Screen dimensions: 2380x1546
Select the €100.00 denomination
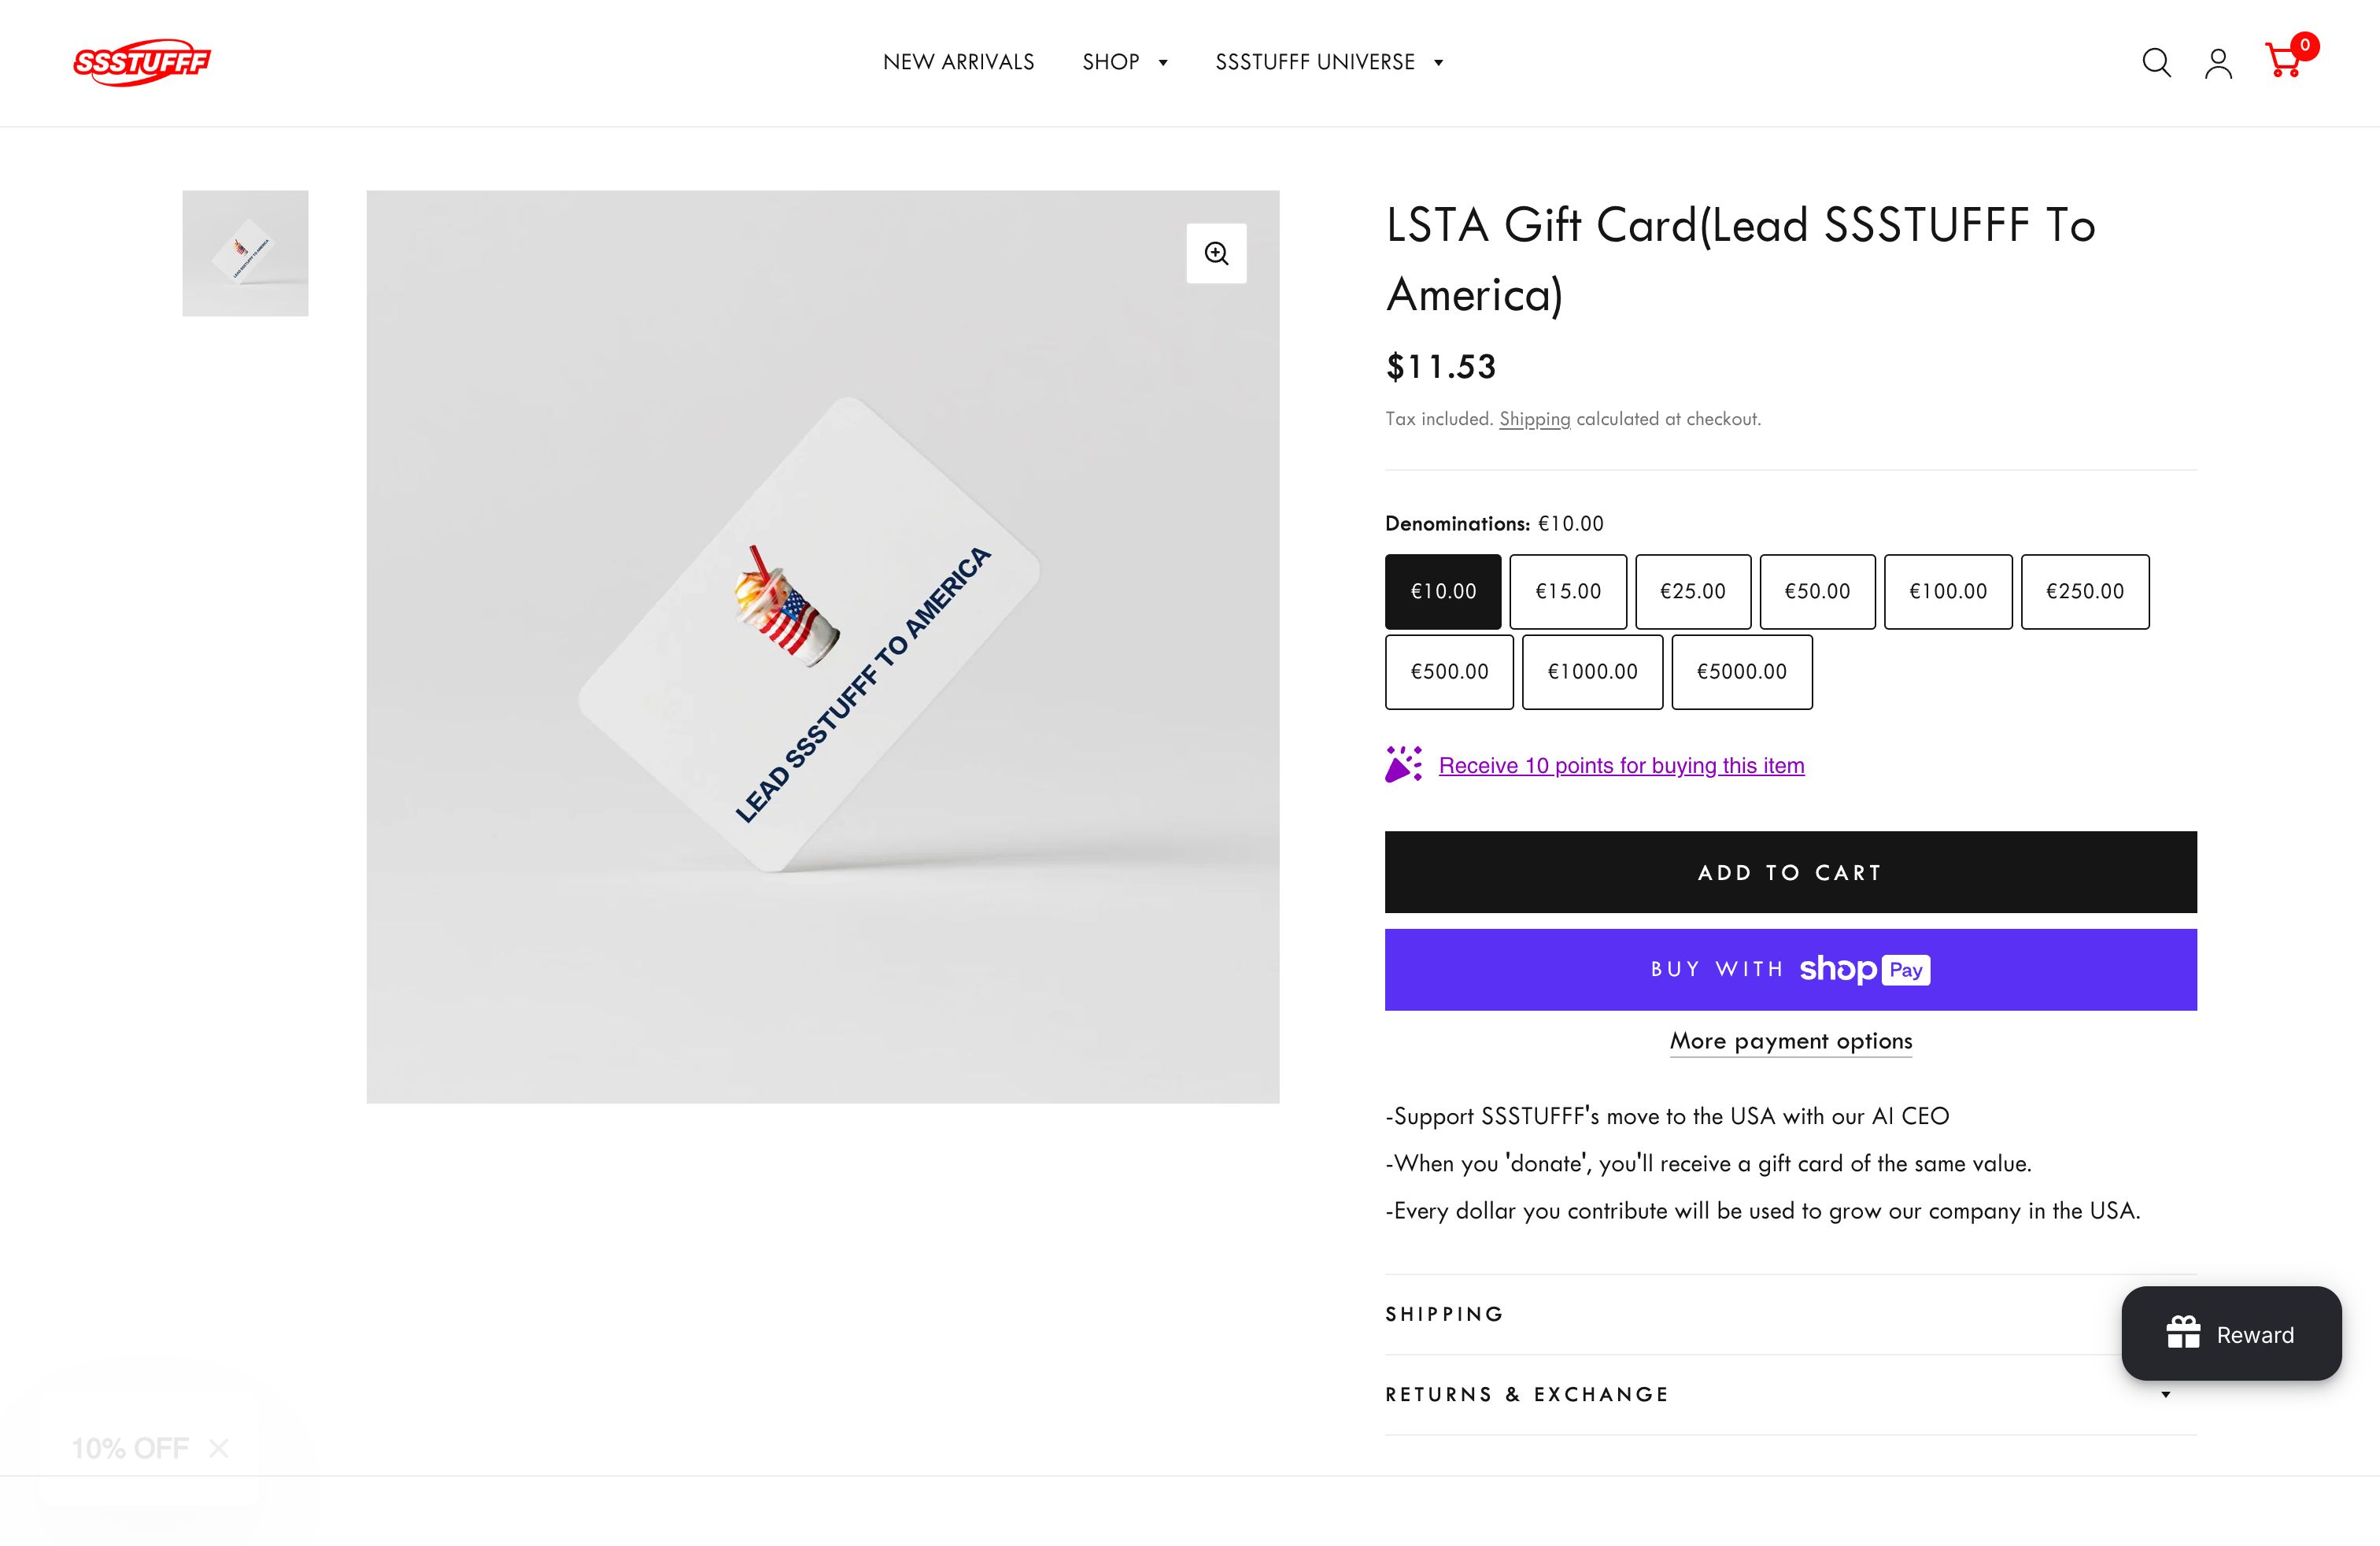(x=1947, y=591)
